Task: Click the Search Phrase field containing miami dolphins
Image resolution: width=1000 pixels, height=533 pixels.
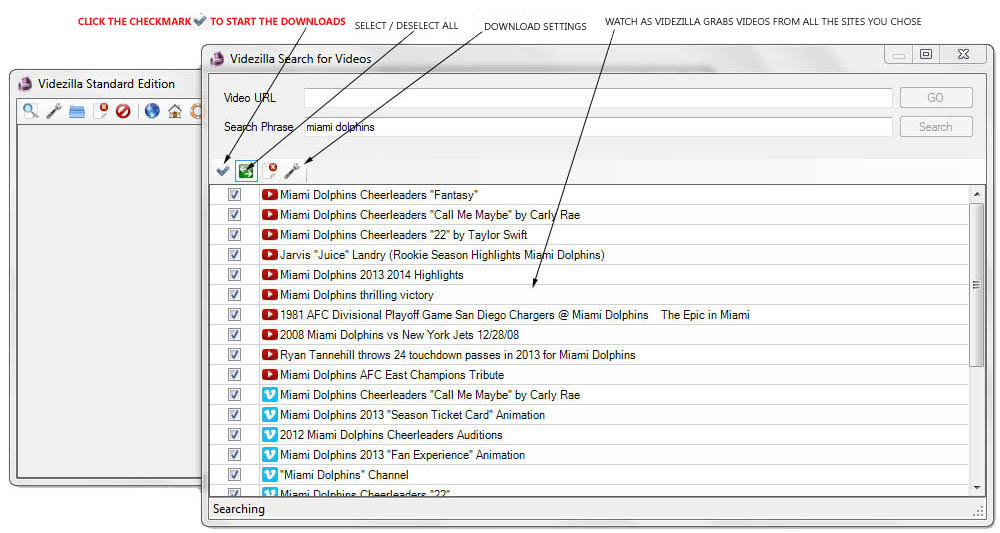Action: pyautogui.click(x=598, y=127)
